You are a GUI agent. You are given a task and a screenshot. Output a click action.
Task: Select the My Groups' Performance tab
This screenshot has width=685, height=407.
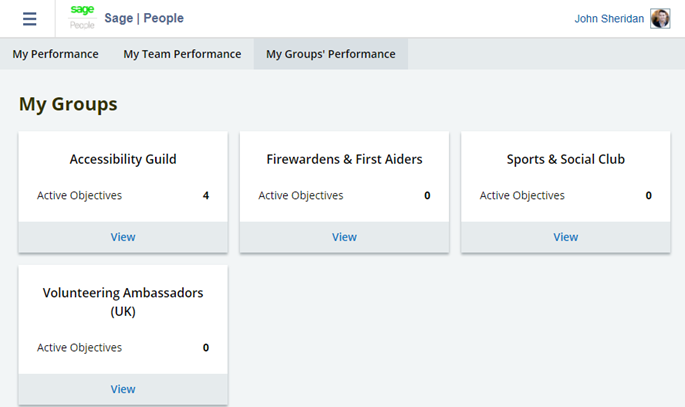[x=330, y=54]
